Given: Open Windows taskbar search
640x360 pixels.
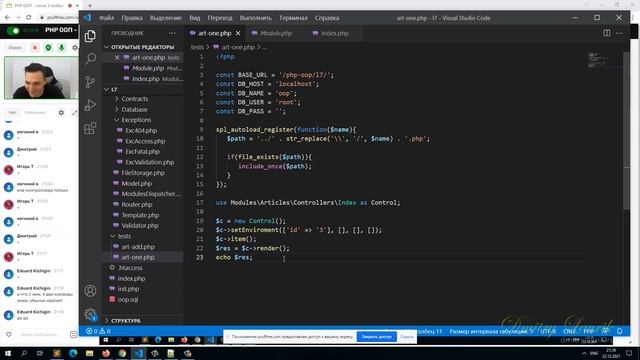Looking at the screenshot, I should [x=24, y=353].
